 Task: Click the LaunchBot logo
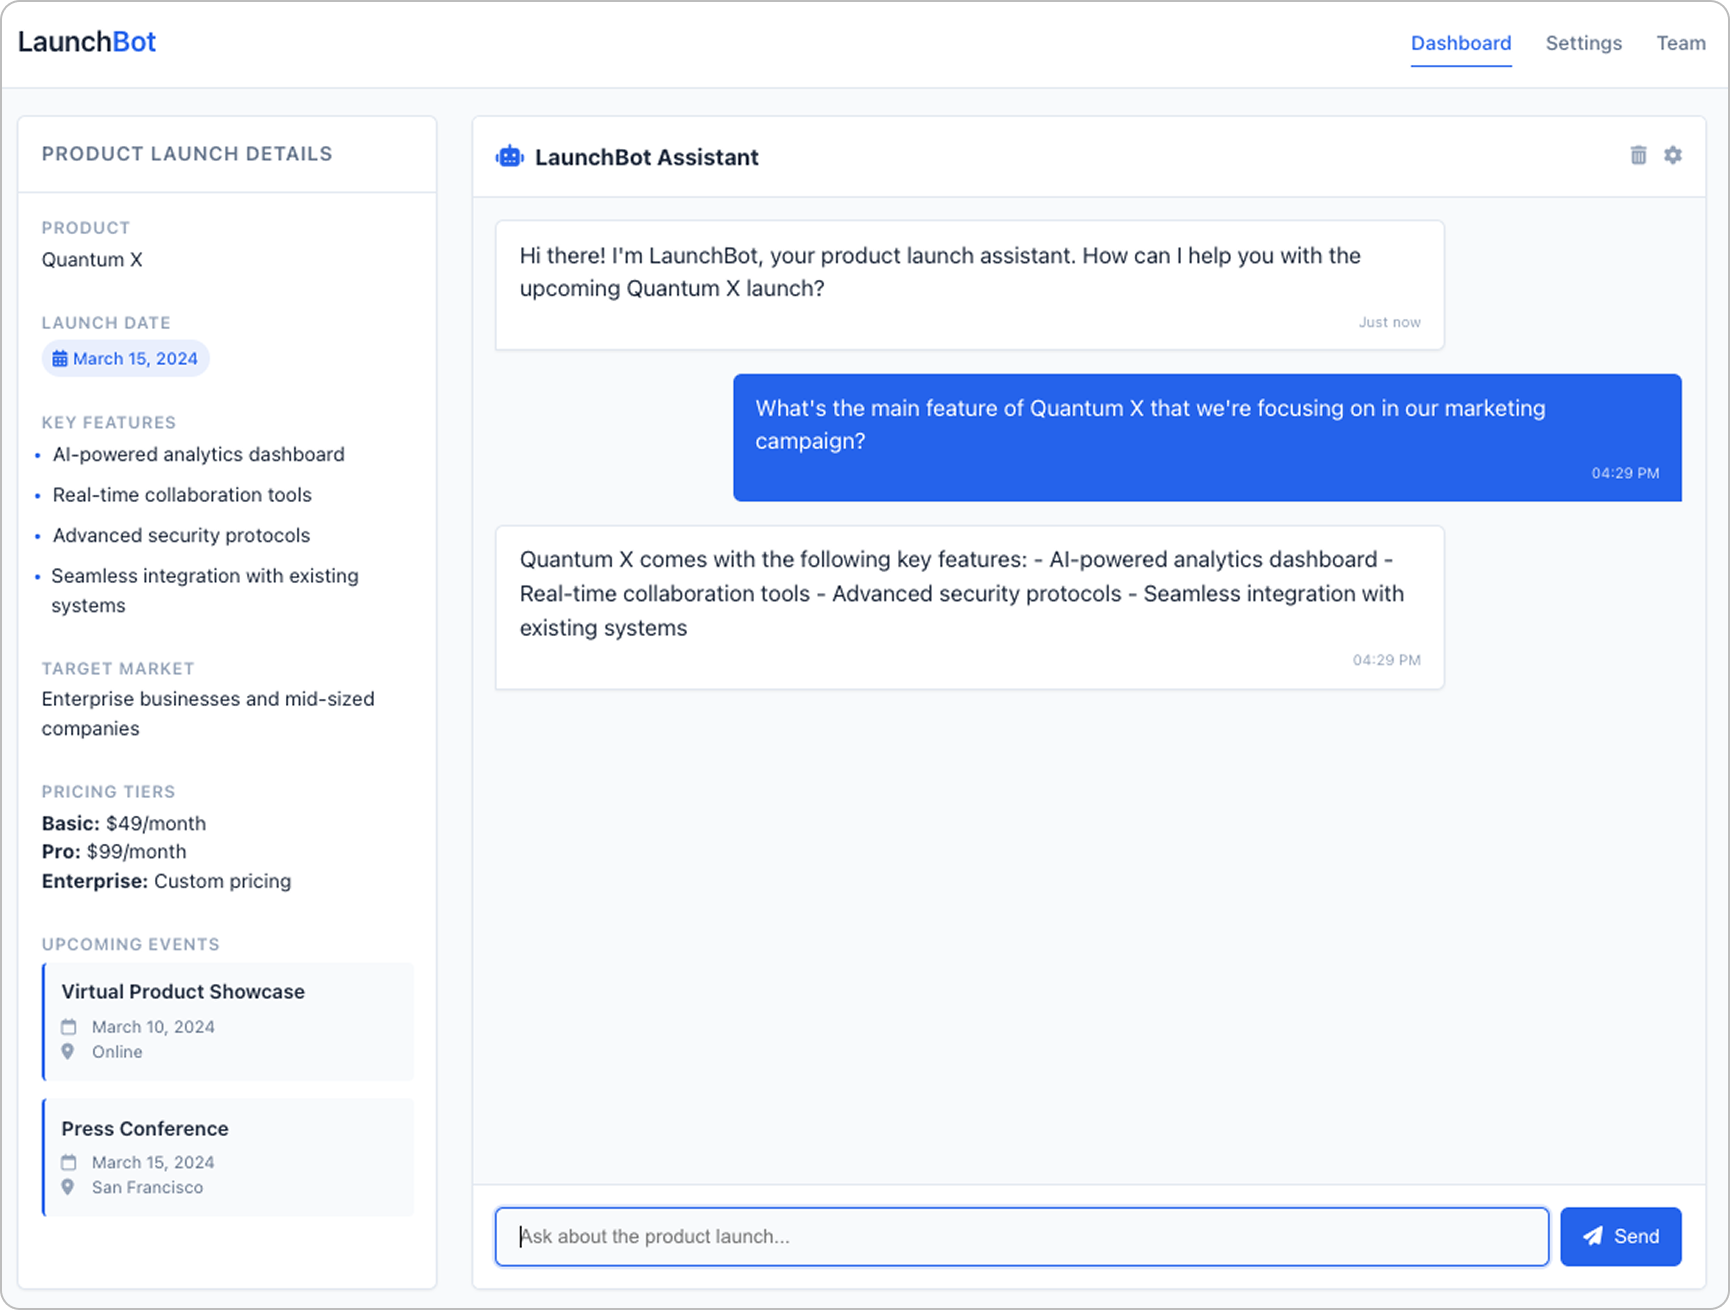87,42
